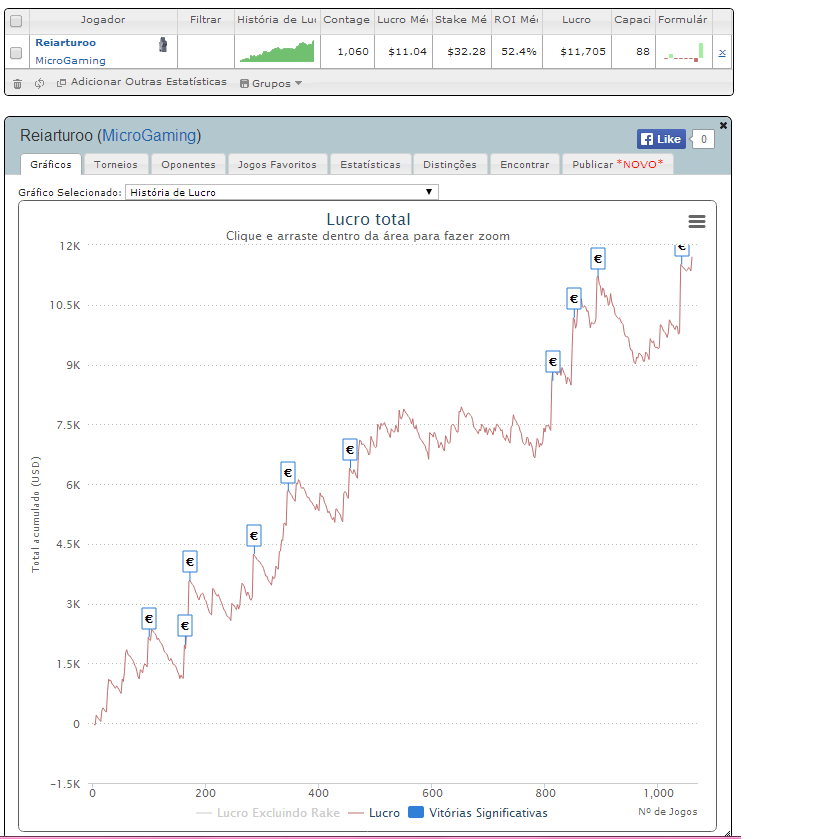Open the chart hamburger menu icon
This screenshot has width=822, height=839.
[696, 221]
